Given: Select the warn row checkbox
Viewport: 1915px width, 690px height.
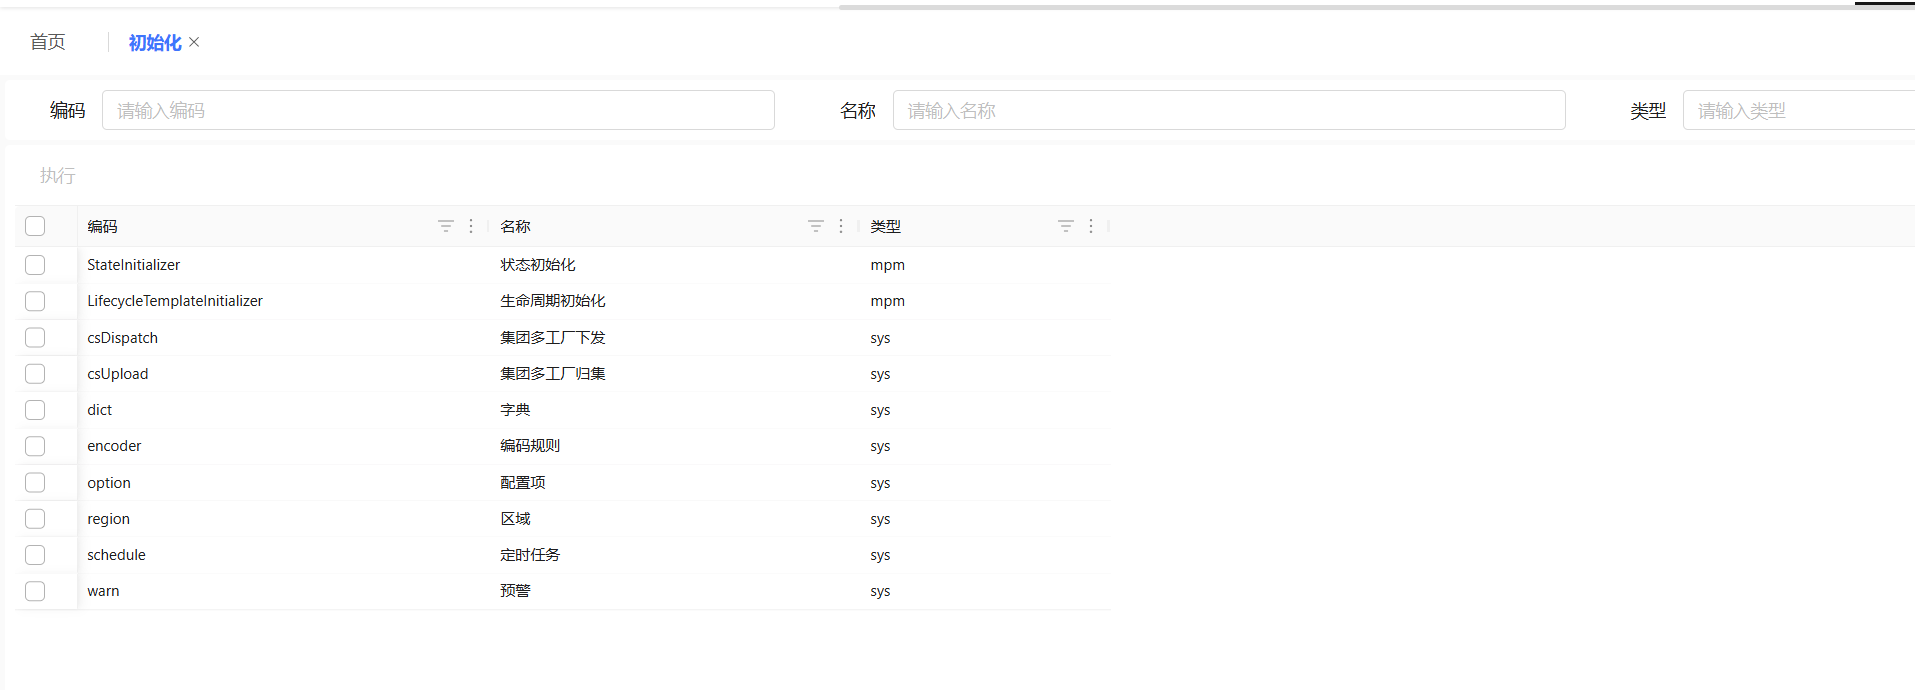Looking at the screenshot, I should click(x=35, y=591).
